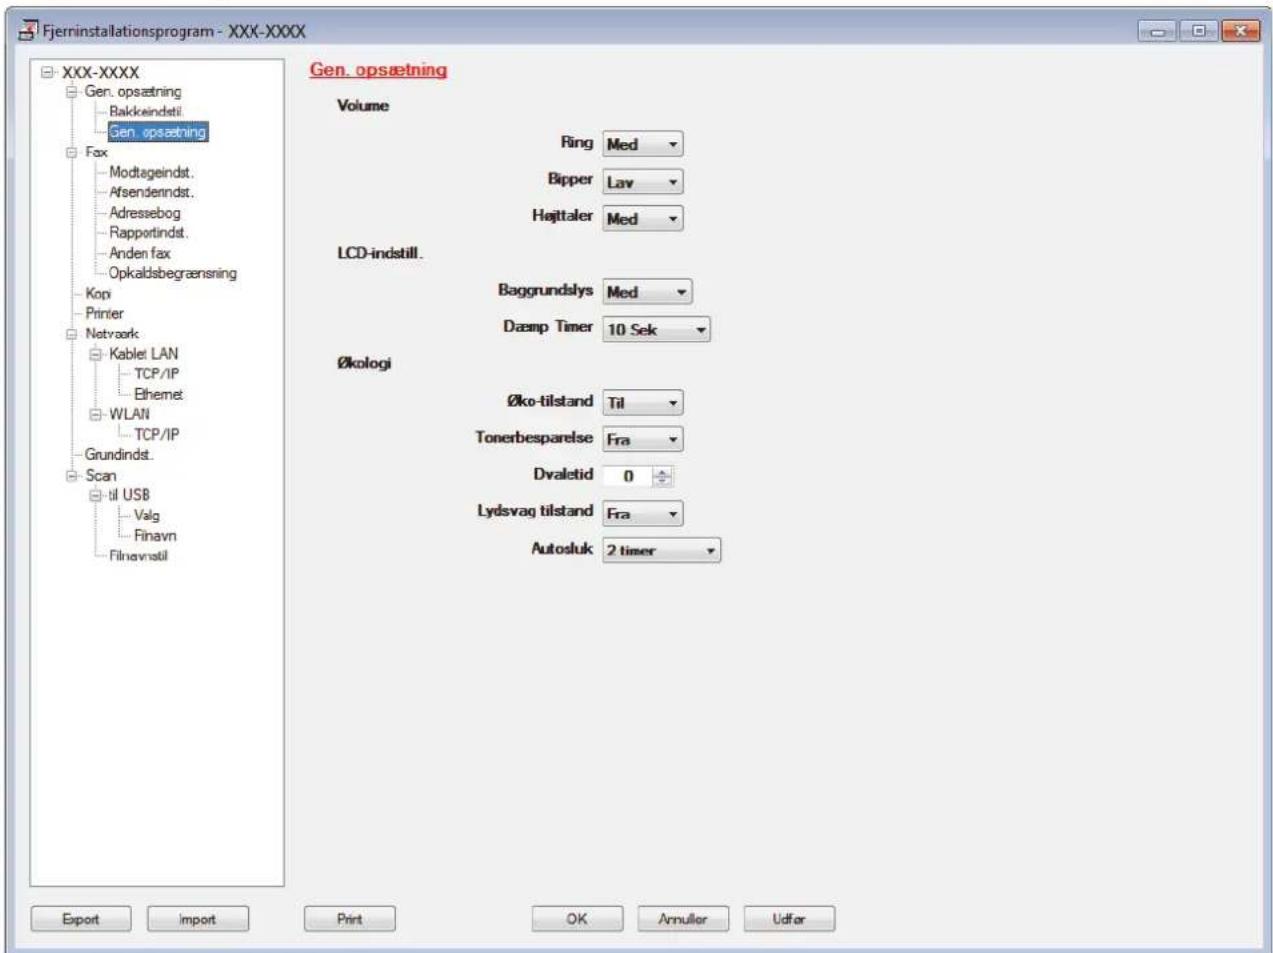Open the Højttaler volume dropdown
This screenshot has width=1273, height=953.
(642, 218)
